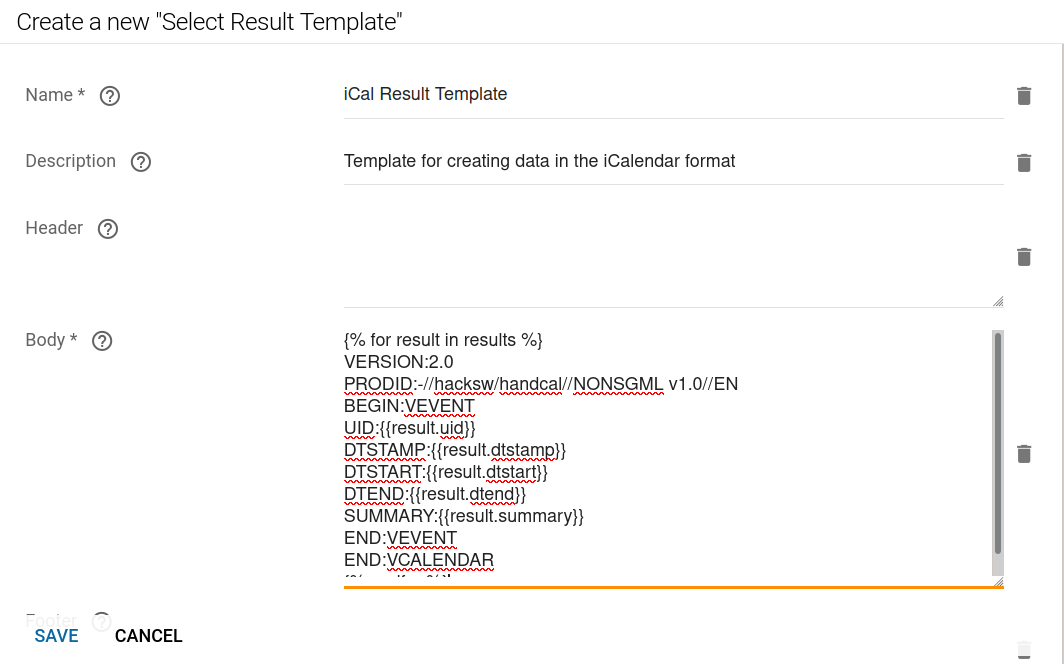Save the new Select Result Template
This screenshot has height=664, width=1064.
click(56, 636)
